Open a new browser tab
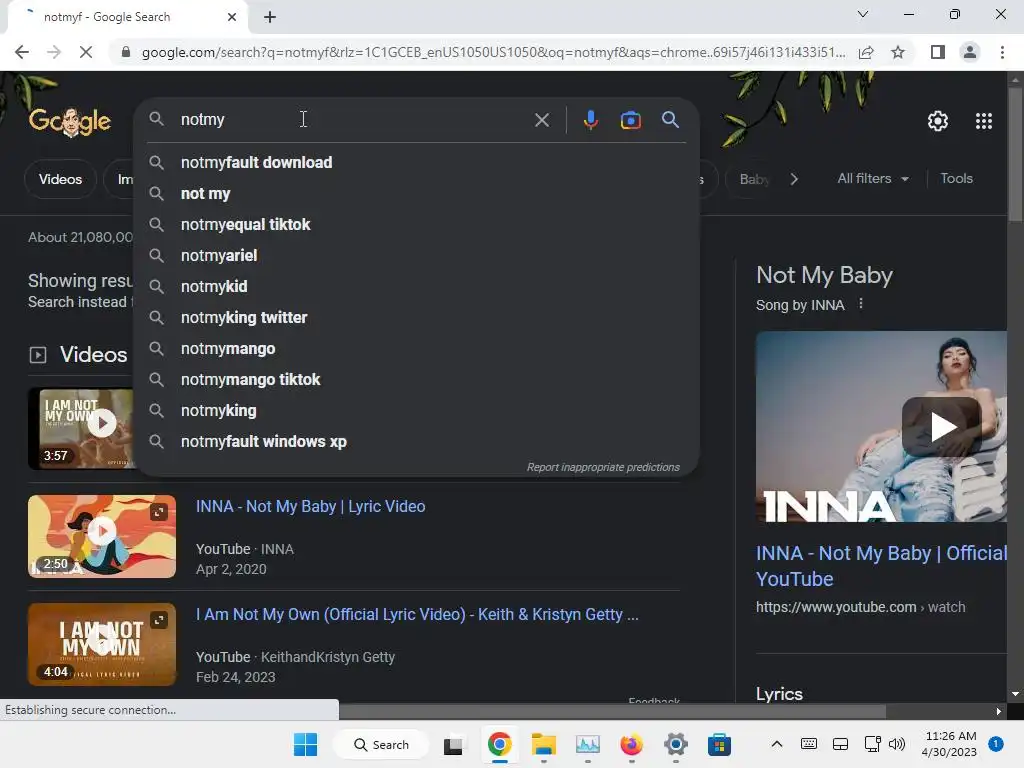Image resolution: width=1024 pixels, height=768 pixels. [x=270, y=17]
